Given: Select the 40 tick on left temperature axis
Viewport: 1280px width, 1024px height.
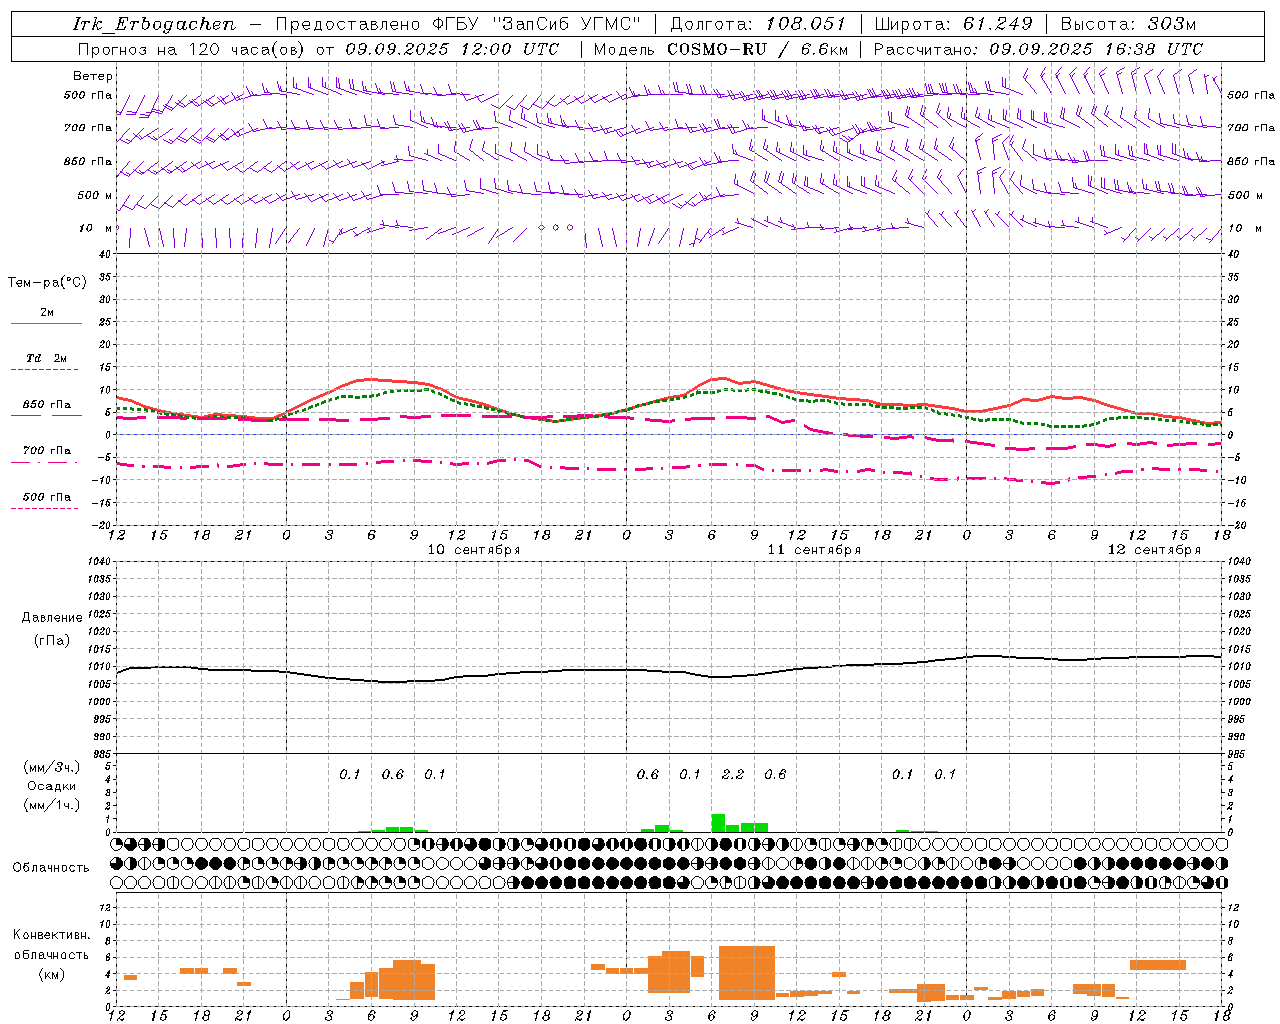Looking at the screenshot, I should coord(104,254).
